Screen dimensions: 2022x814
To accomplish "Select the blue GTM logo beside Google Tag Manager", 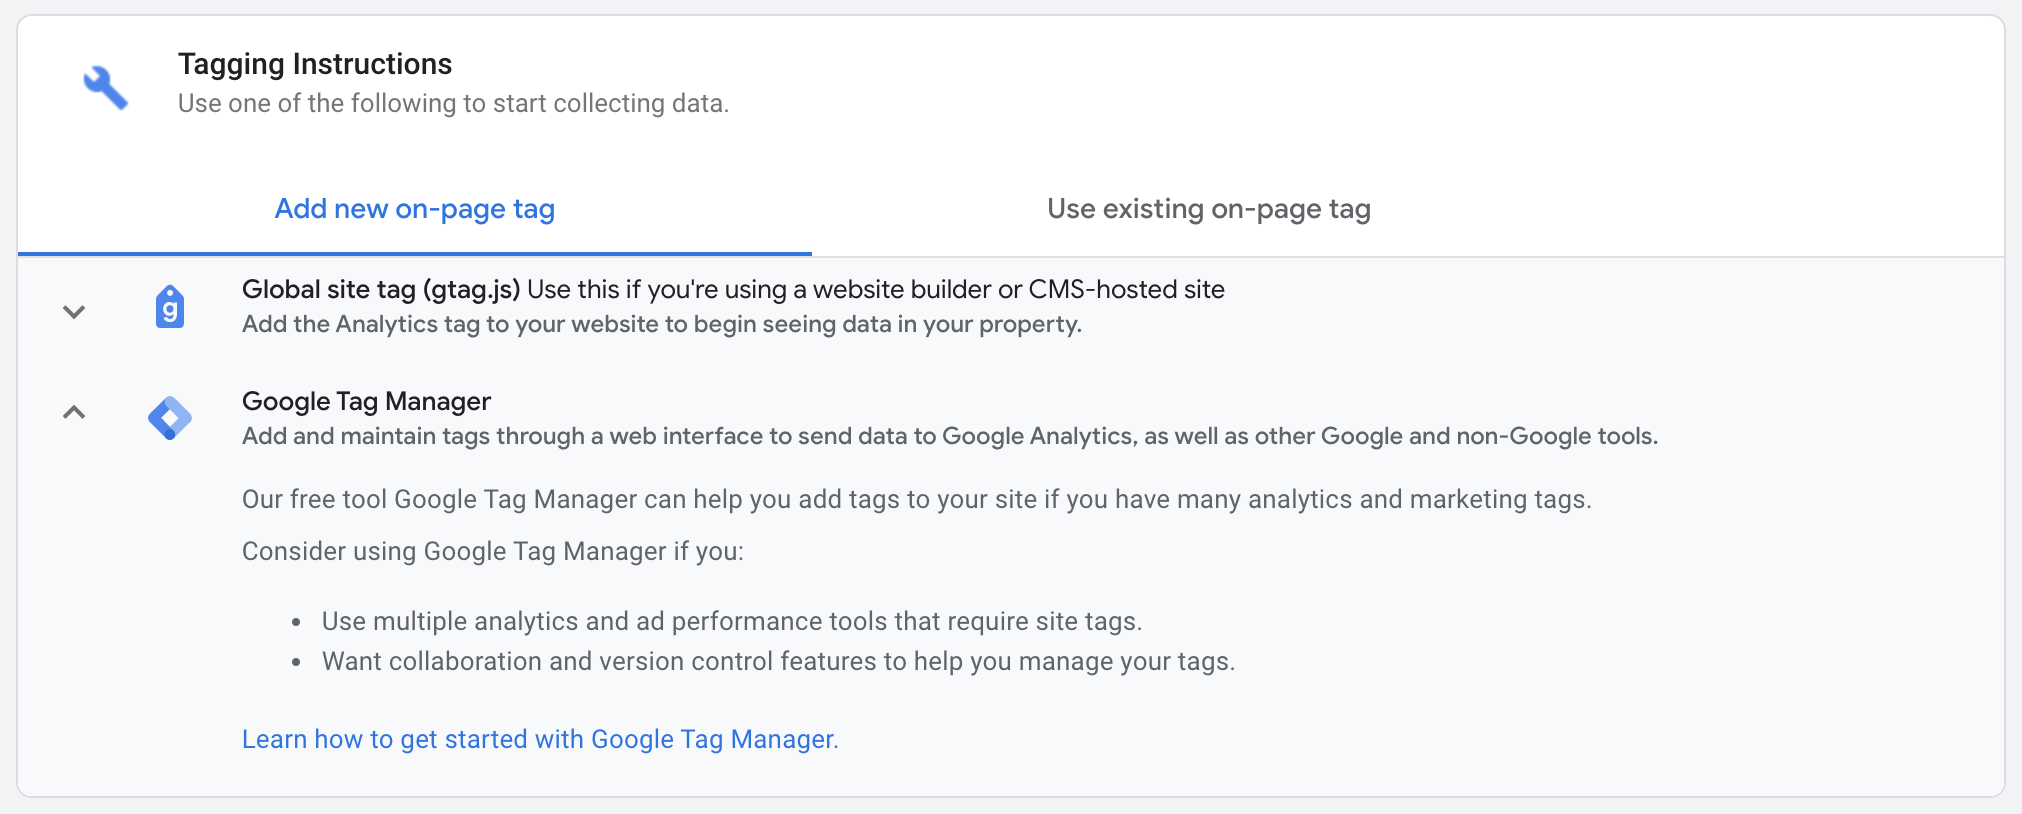I will click(x=169, y=417).
